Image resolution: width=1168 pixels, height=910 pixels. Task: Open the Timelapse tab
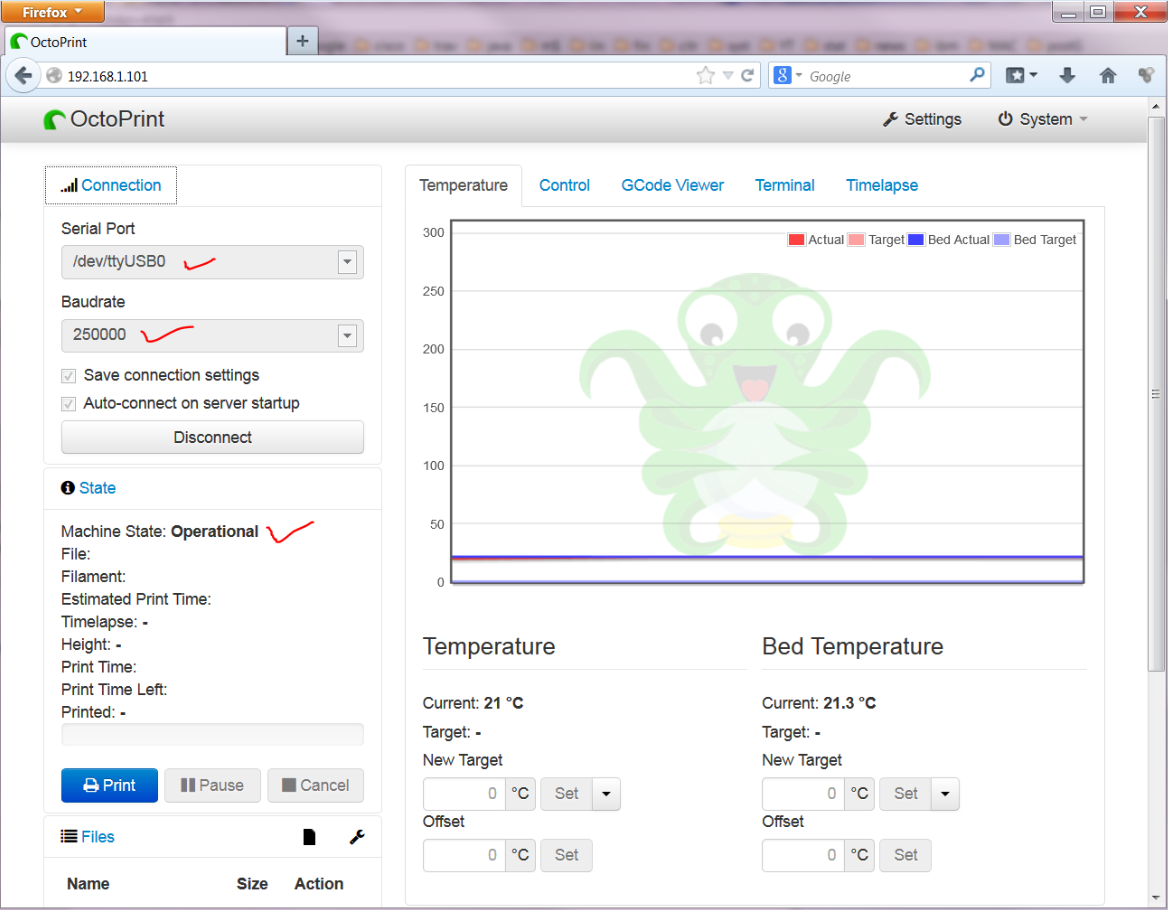(882, 185)
